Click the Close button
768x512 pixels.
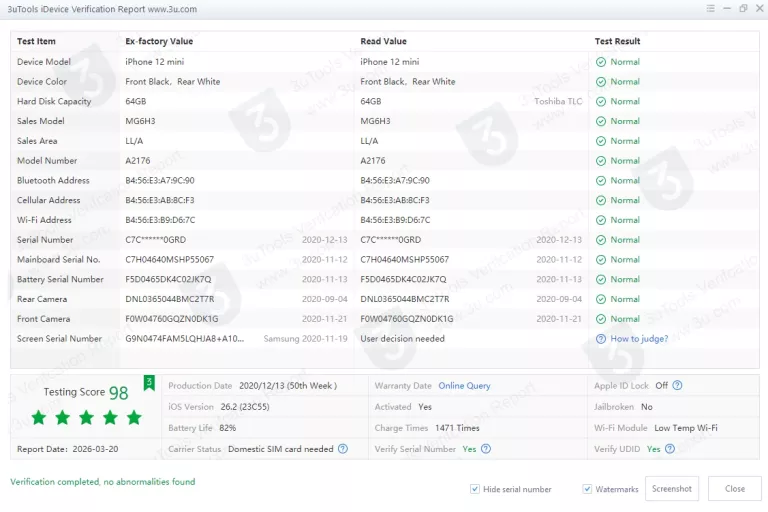tap(735, 489)
